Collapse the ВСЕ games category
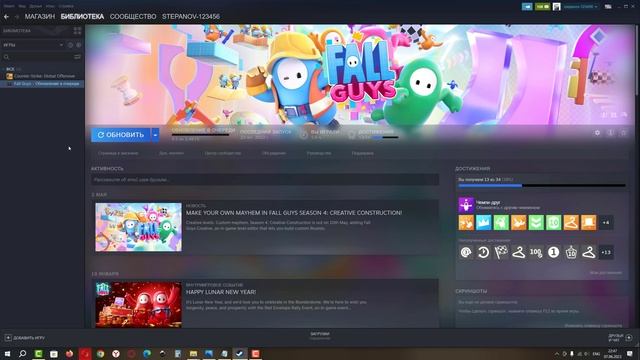 point(10,69)
